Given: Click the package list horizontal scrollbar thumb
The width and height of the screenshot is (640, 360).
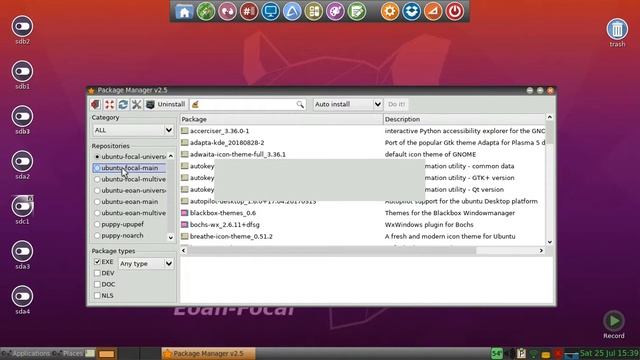Looking at the screenshot, I should click(x=331, y=251).
